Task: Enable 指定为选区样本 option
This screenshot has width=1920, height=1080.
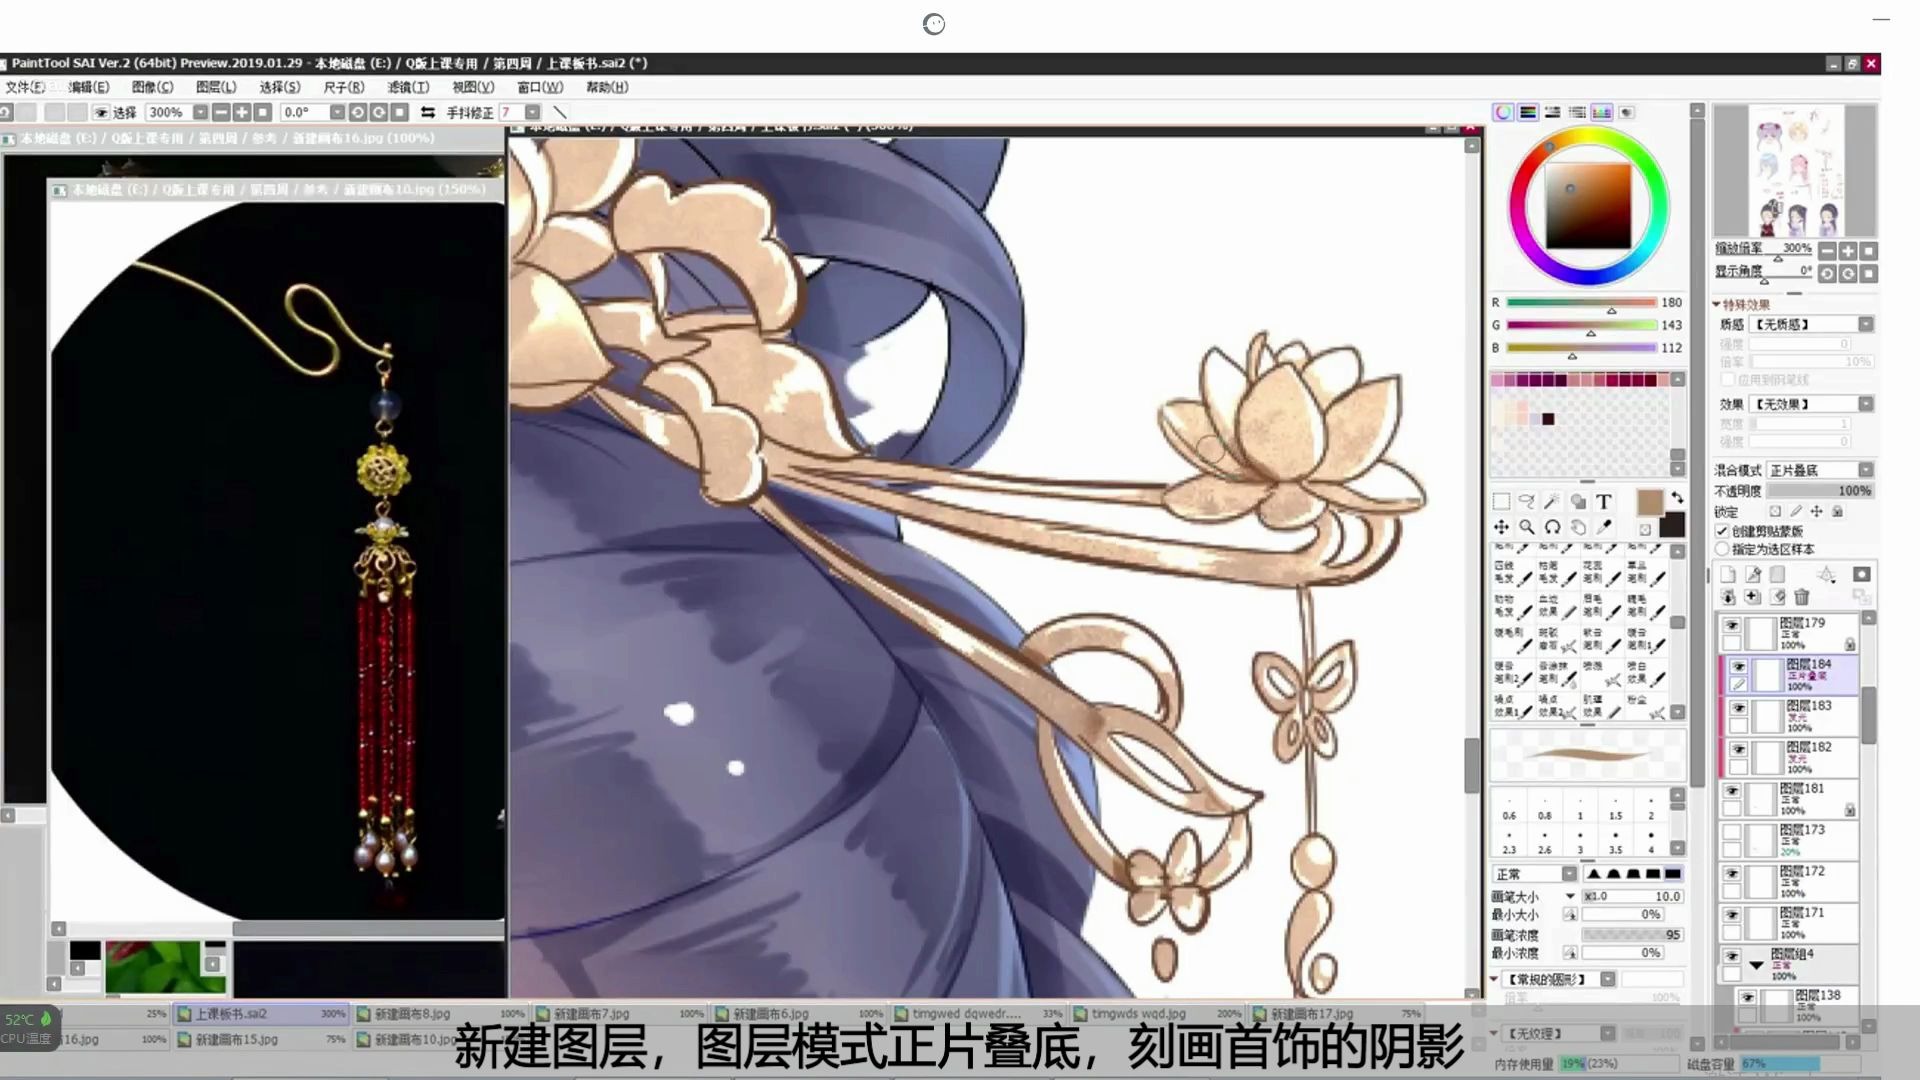Action: 1722,549
